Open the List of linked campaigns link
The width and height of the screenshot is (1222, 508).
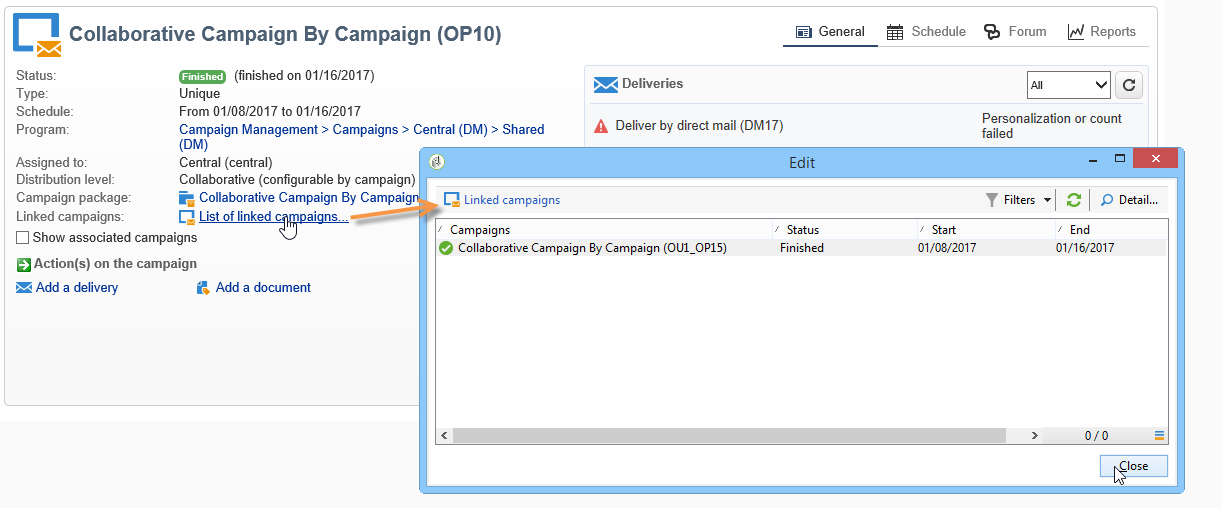(273, 217)
